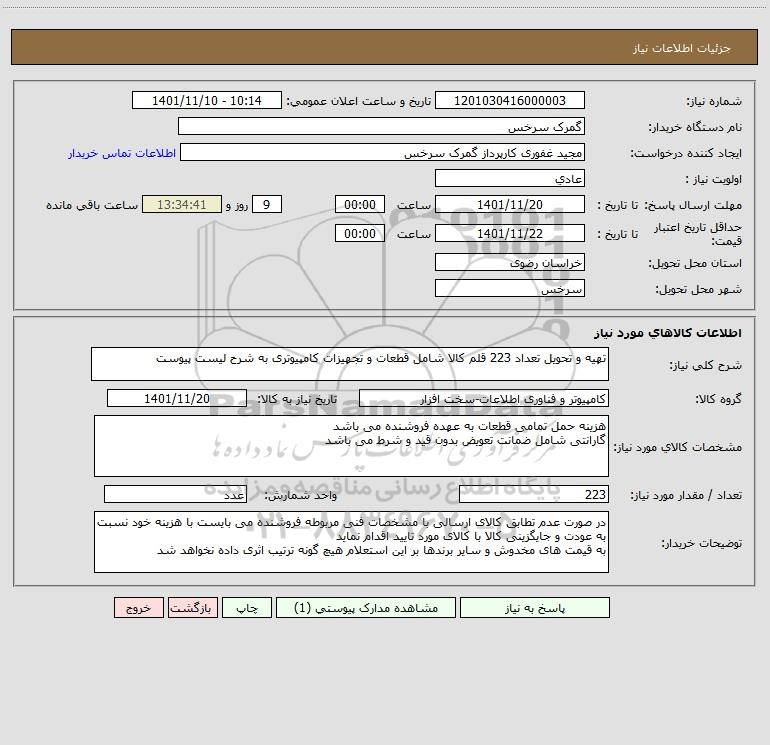Click the goods need date field 1401/11/20
Screen dimensions: 770x745
tap(177, 398)
